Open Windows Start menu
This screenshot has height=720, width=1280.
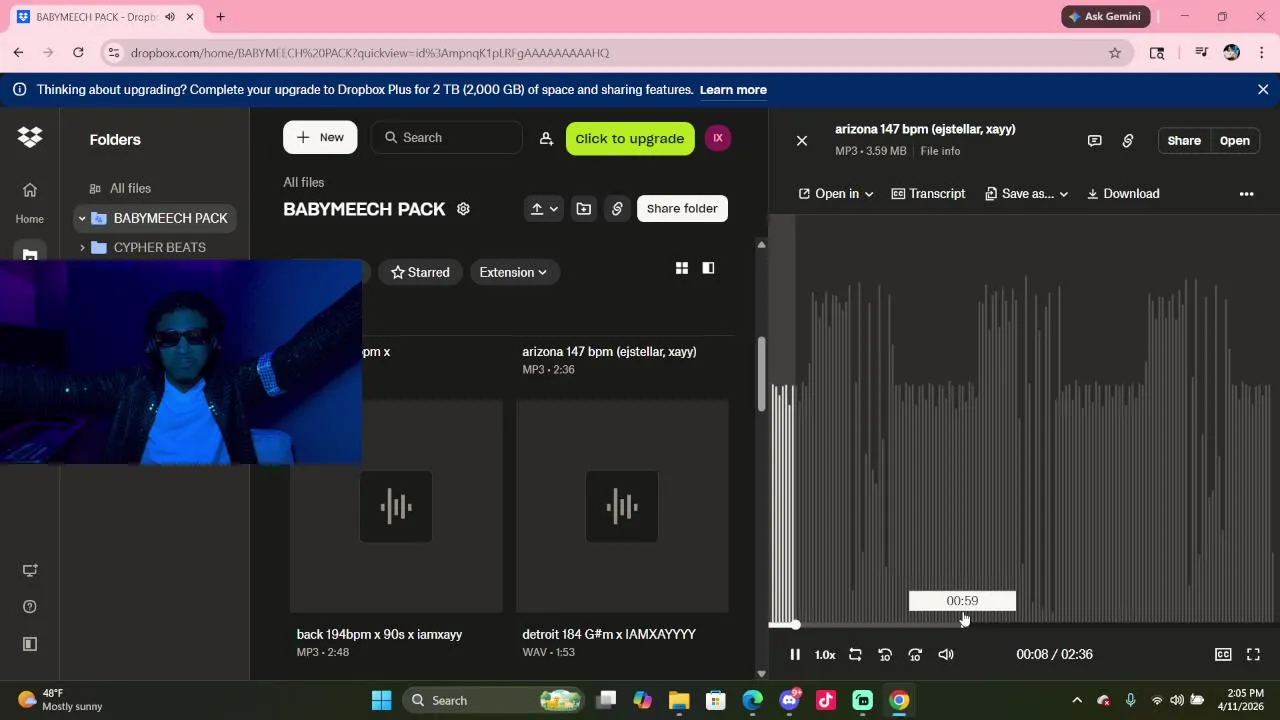pos(381,700)
